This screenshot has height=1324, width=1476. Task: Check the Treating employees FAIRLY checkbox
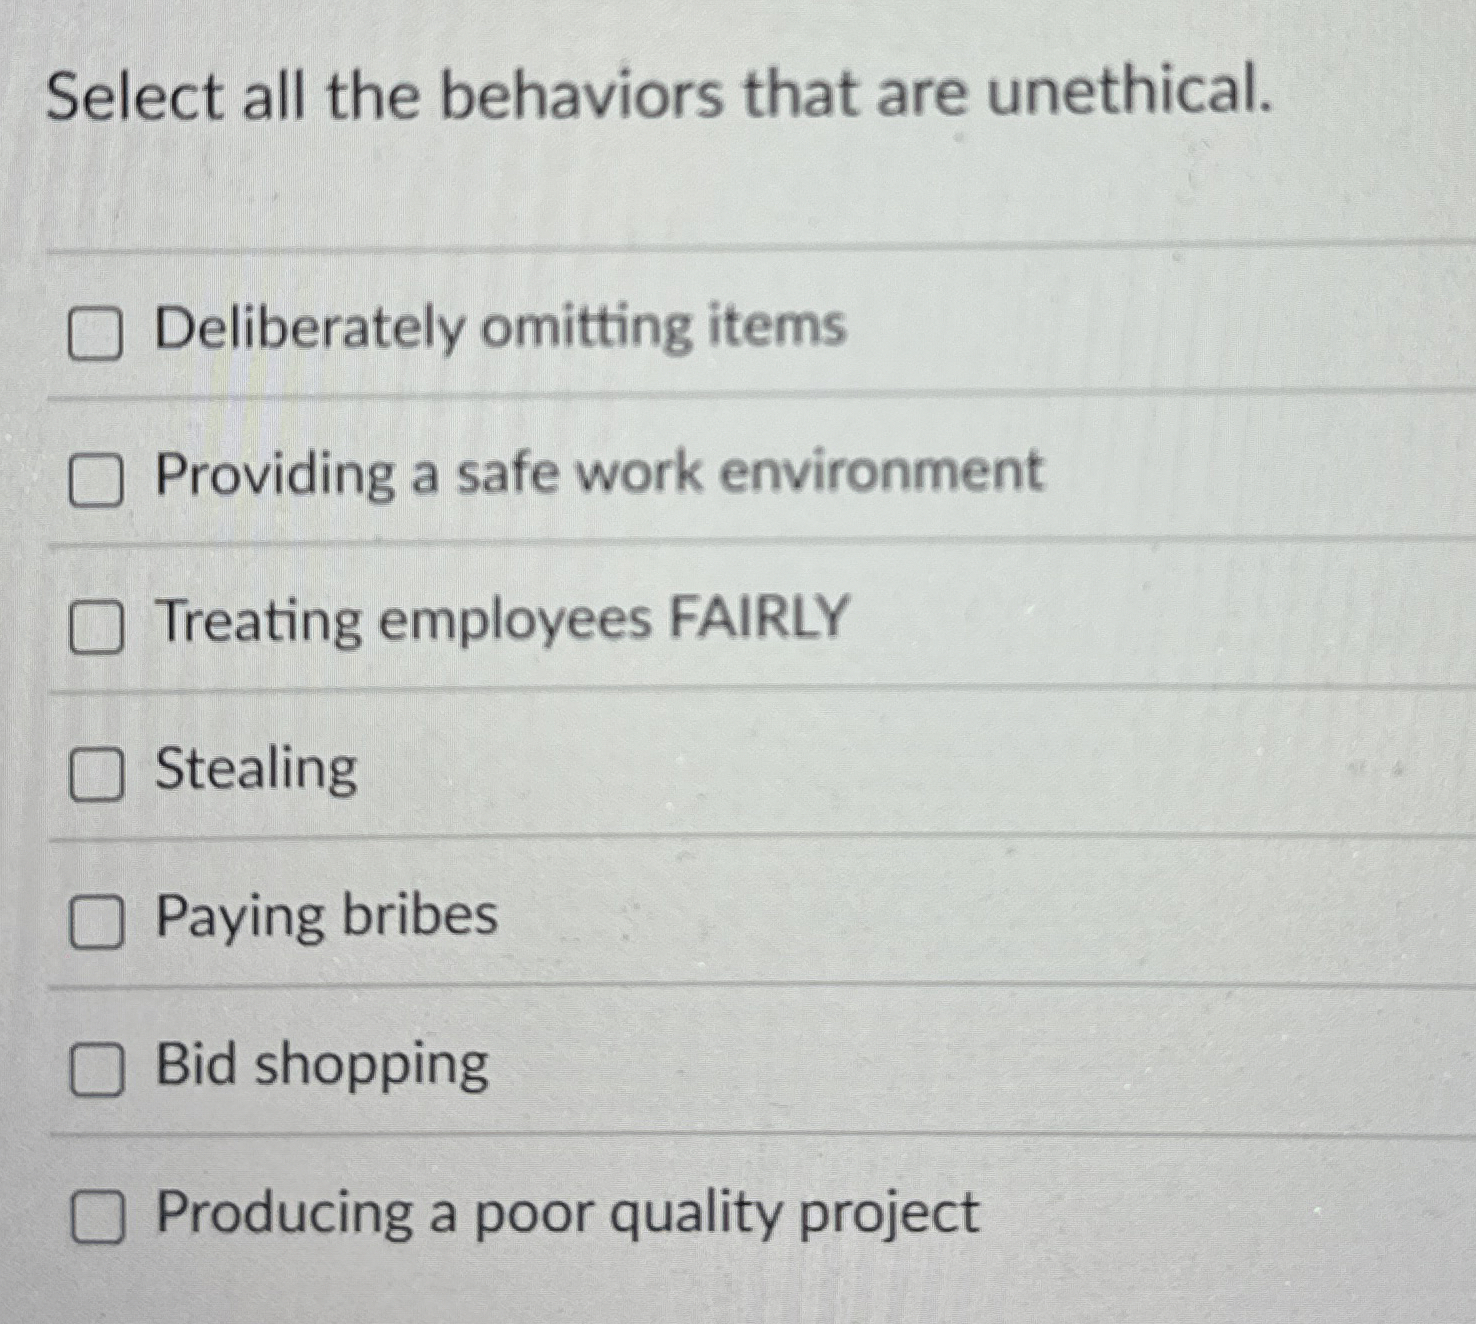[x=96, y=628]
